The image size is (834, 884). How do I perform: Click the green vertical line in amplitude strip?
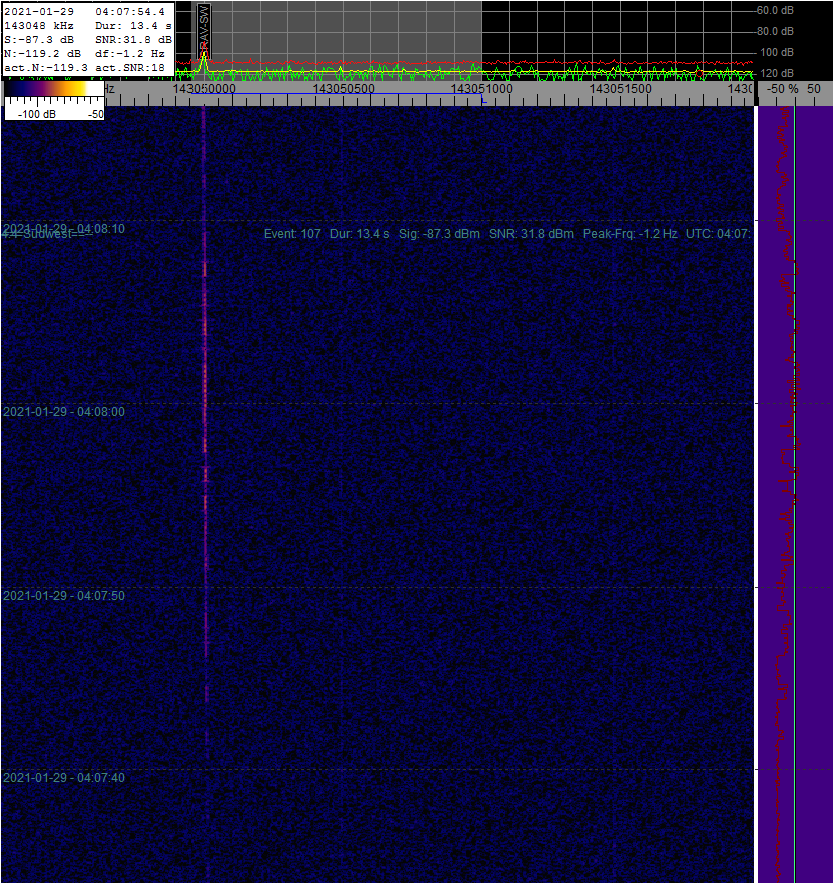tap(795, 493)
